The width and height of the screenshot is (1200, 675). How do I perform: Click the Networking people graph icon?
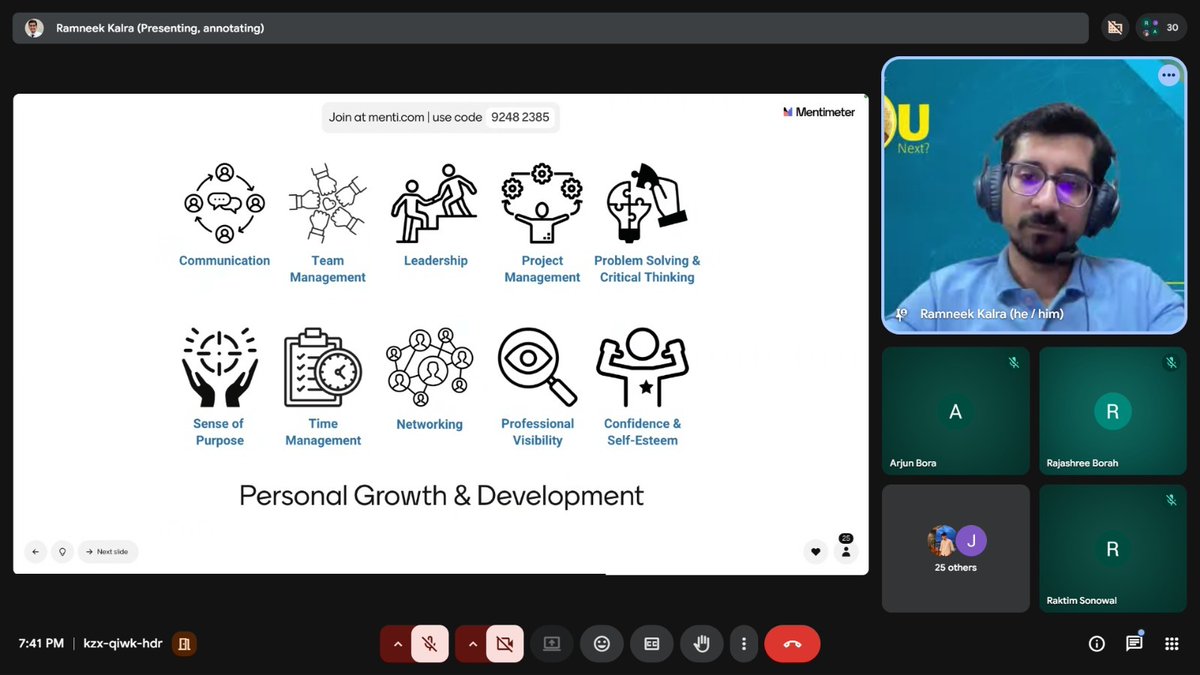[x=430, y=367]
